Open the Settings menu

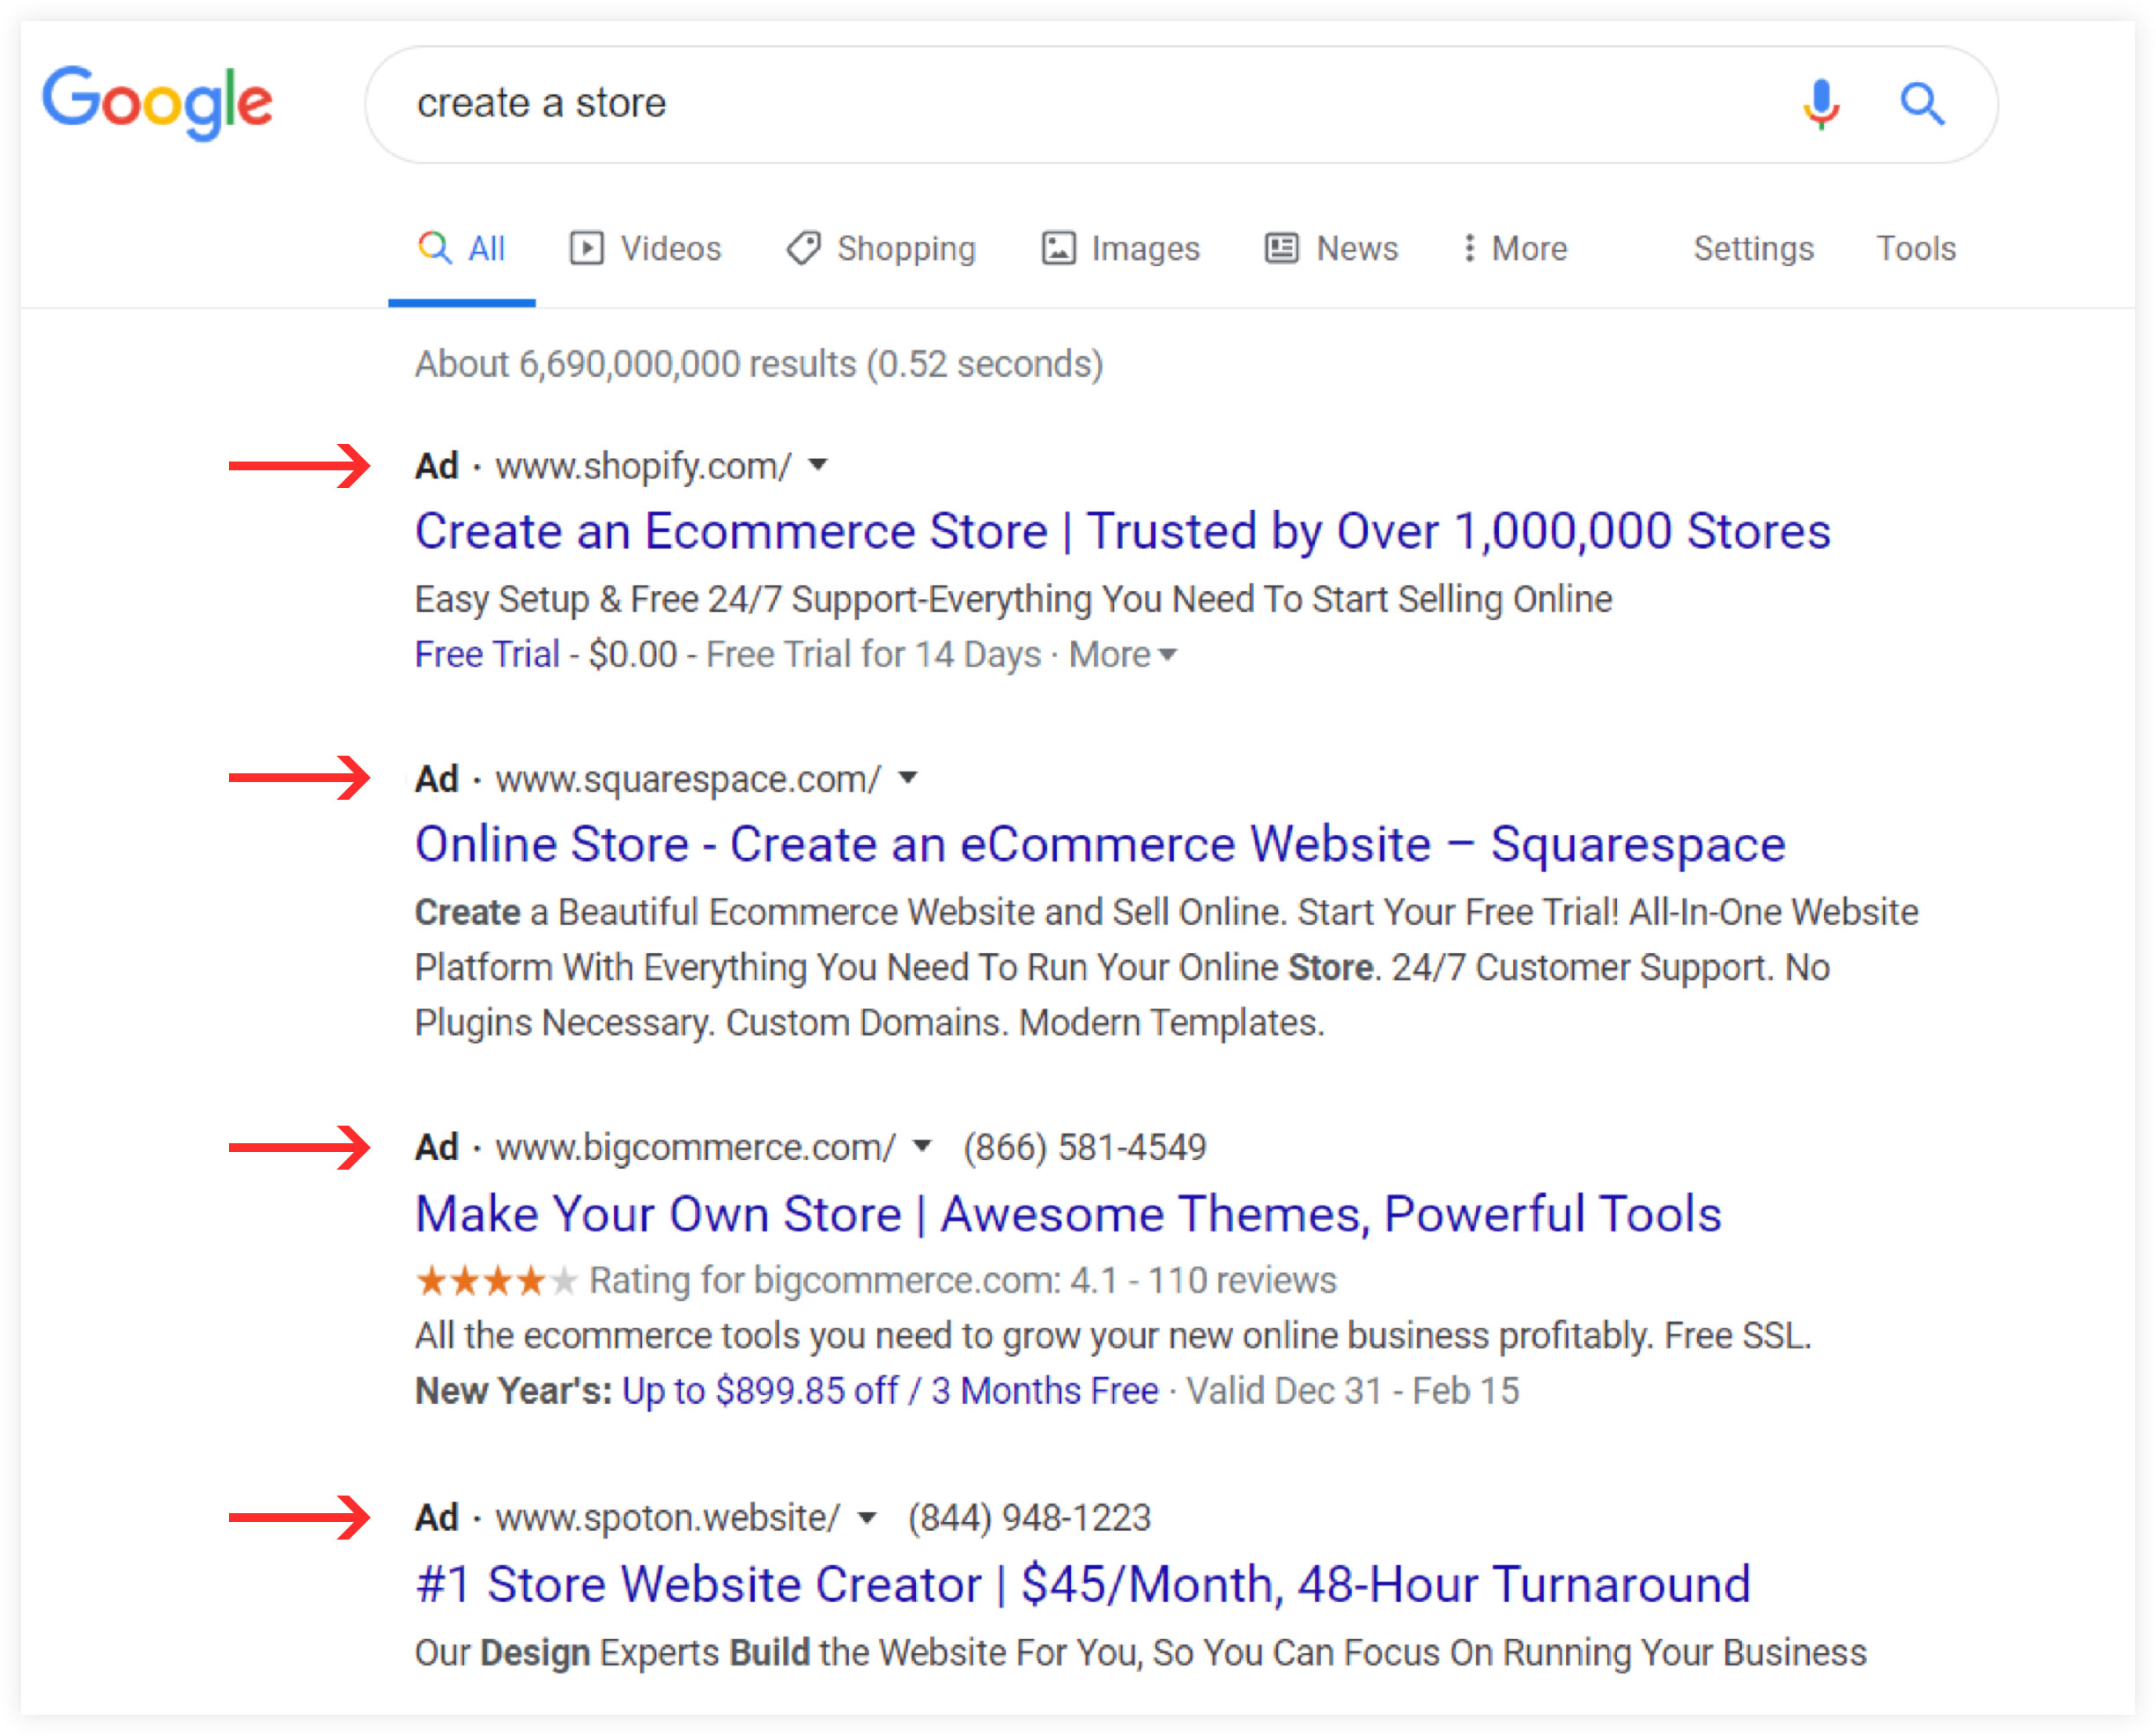[x=1753, y=248]
